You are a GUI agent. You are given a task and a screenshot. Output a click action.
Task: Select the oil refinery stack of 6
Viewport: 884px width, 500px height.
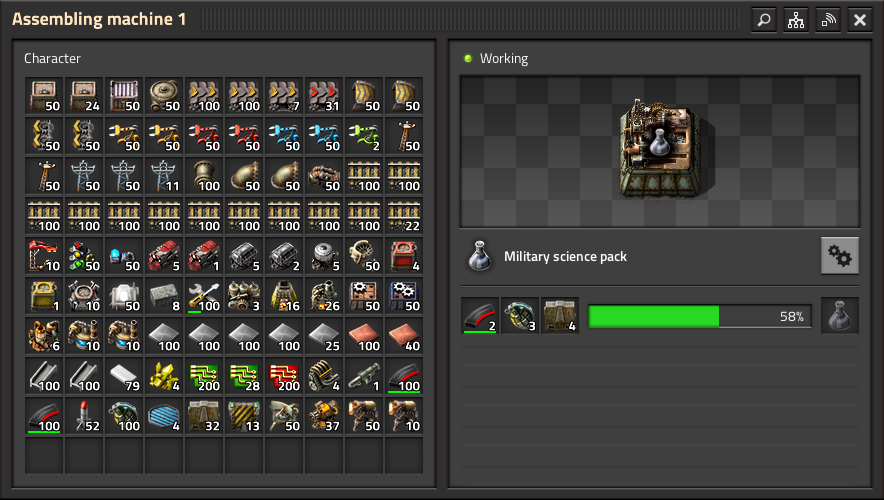(44, 336)
